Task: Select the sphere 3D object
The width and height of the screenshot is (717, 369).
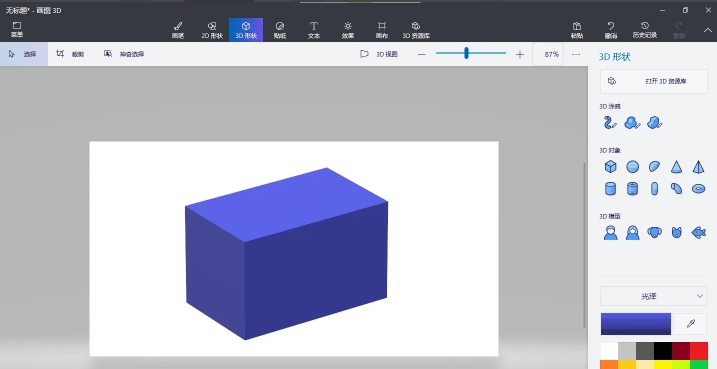Action: coord(632,166)
